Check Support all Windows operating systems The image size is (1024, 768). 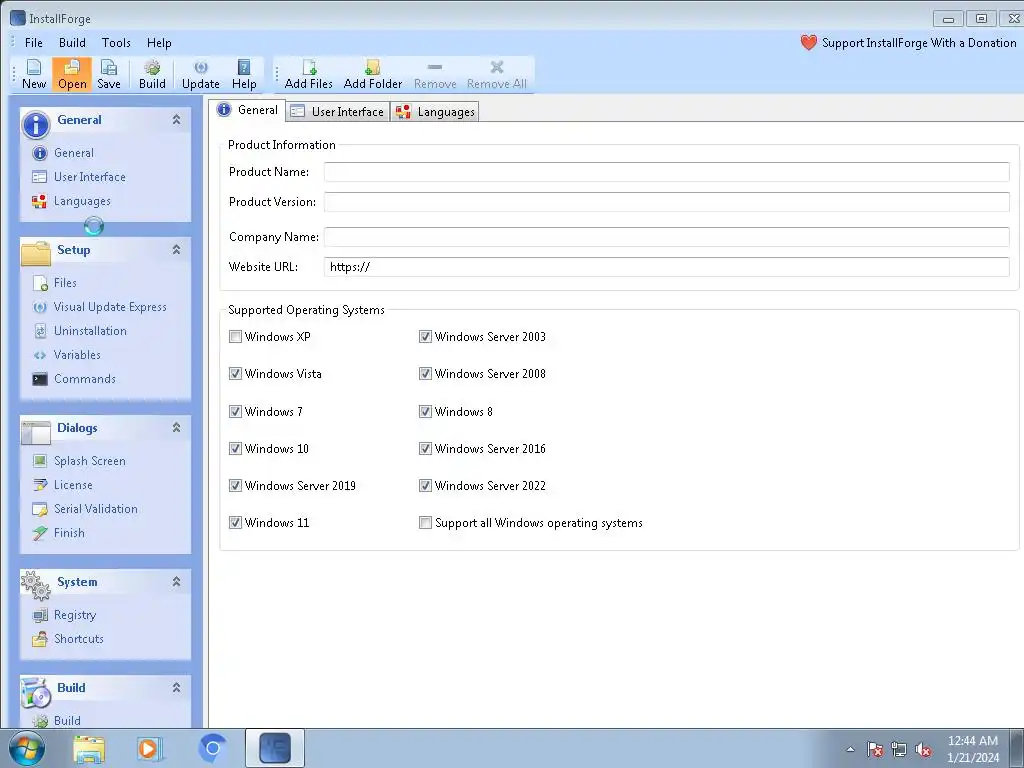point(425,523)
